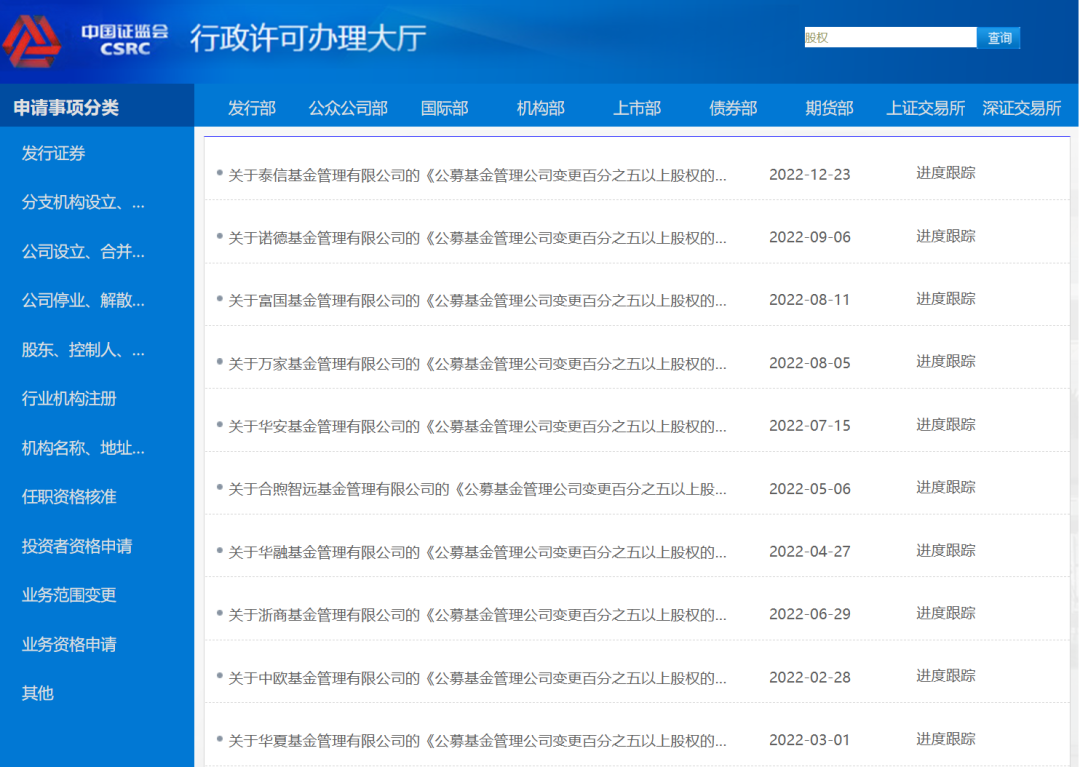Click 进度跟踪 for the 华融基金 row
The width and height of the screenshot is (1080, 767).
(x=946, y=550)
